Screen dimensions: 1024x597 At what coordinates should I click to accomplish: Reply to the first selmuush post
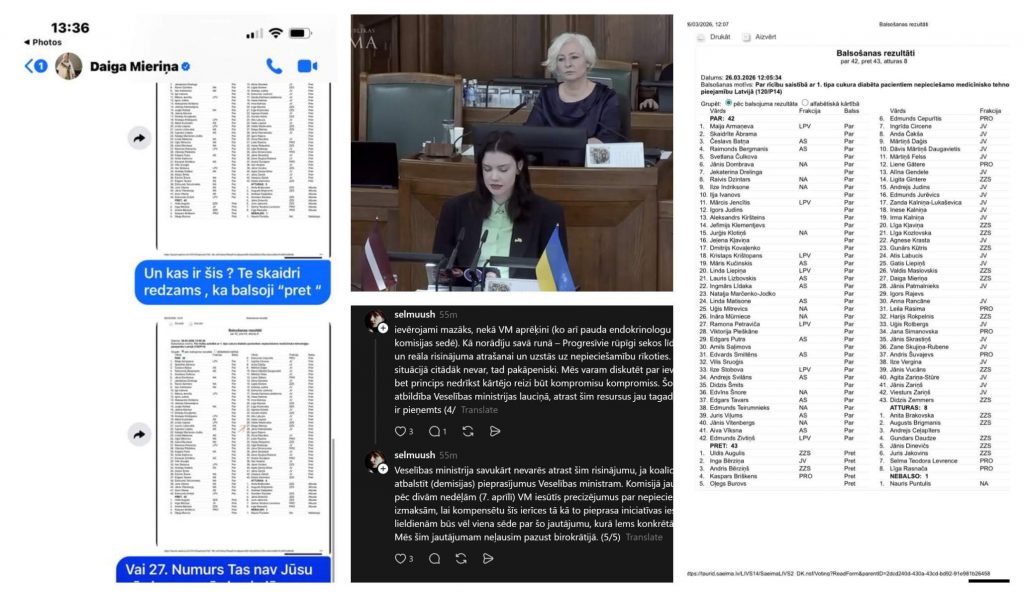pos(434,431)
